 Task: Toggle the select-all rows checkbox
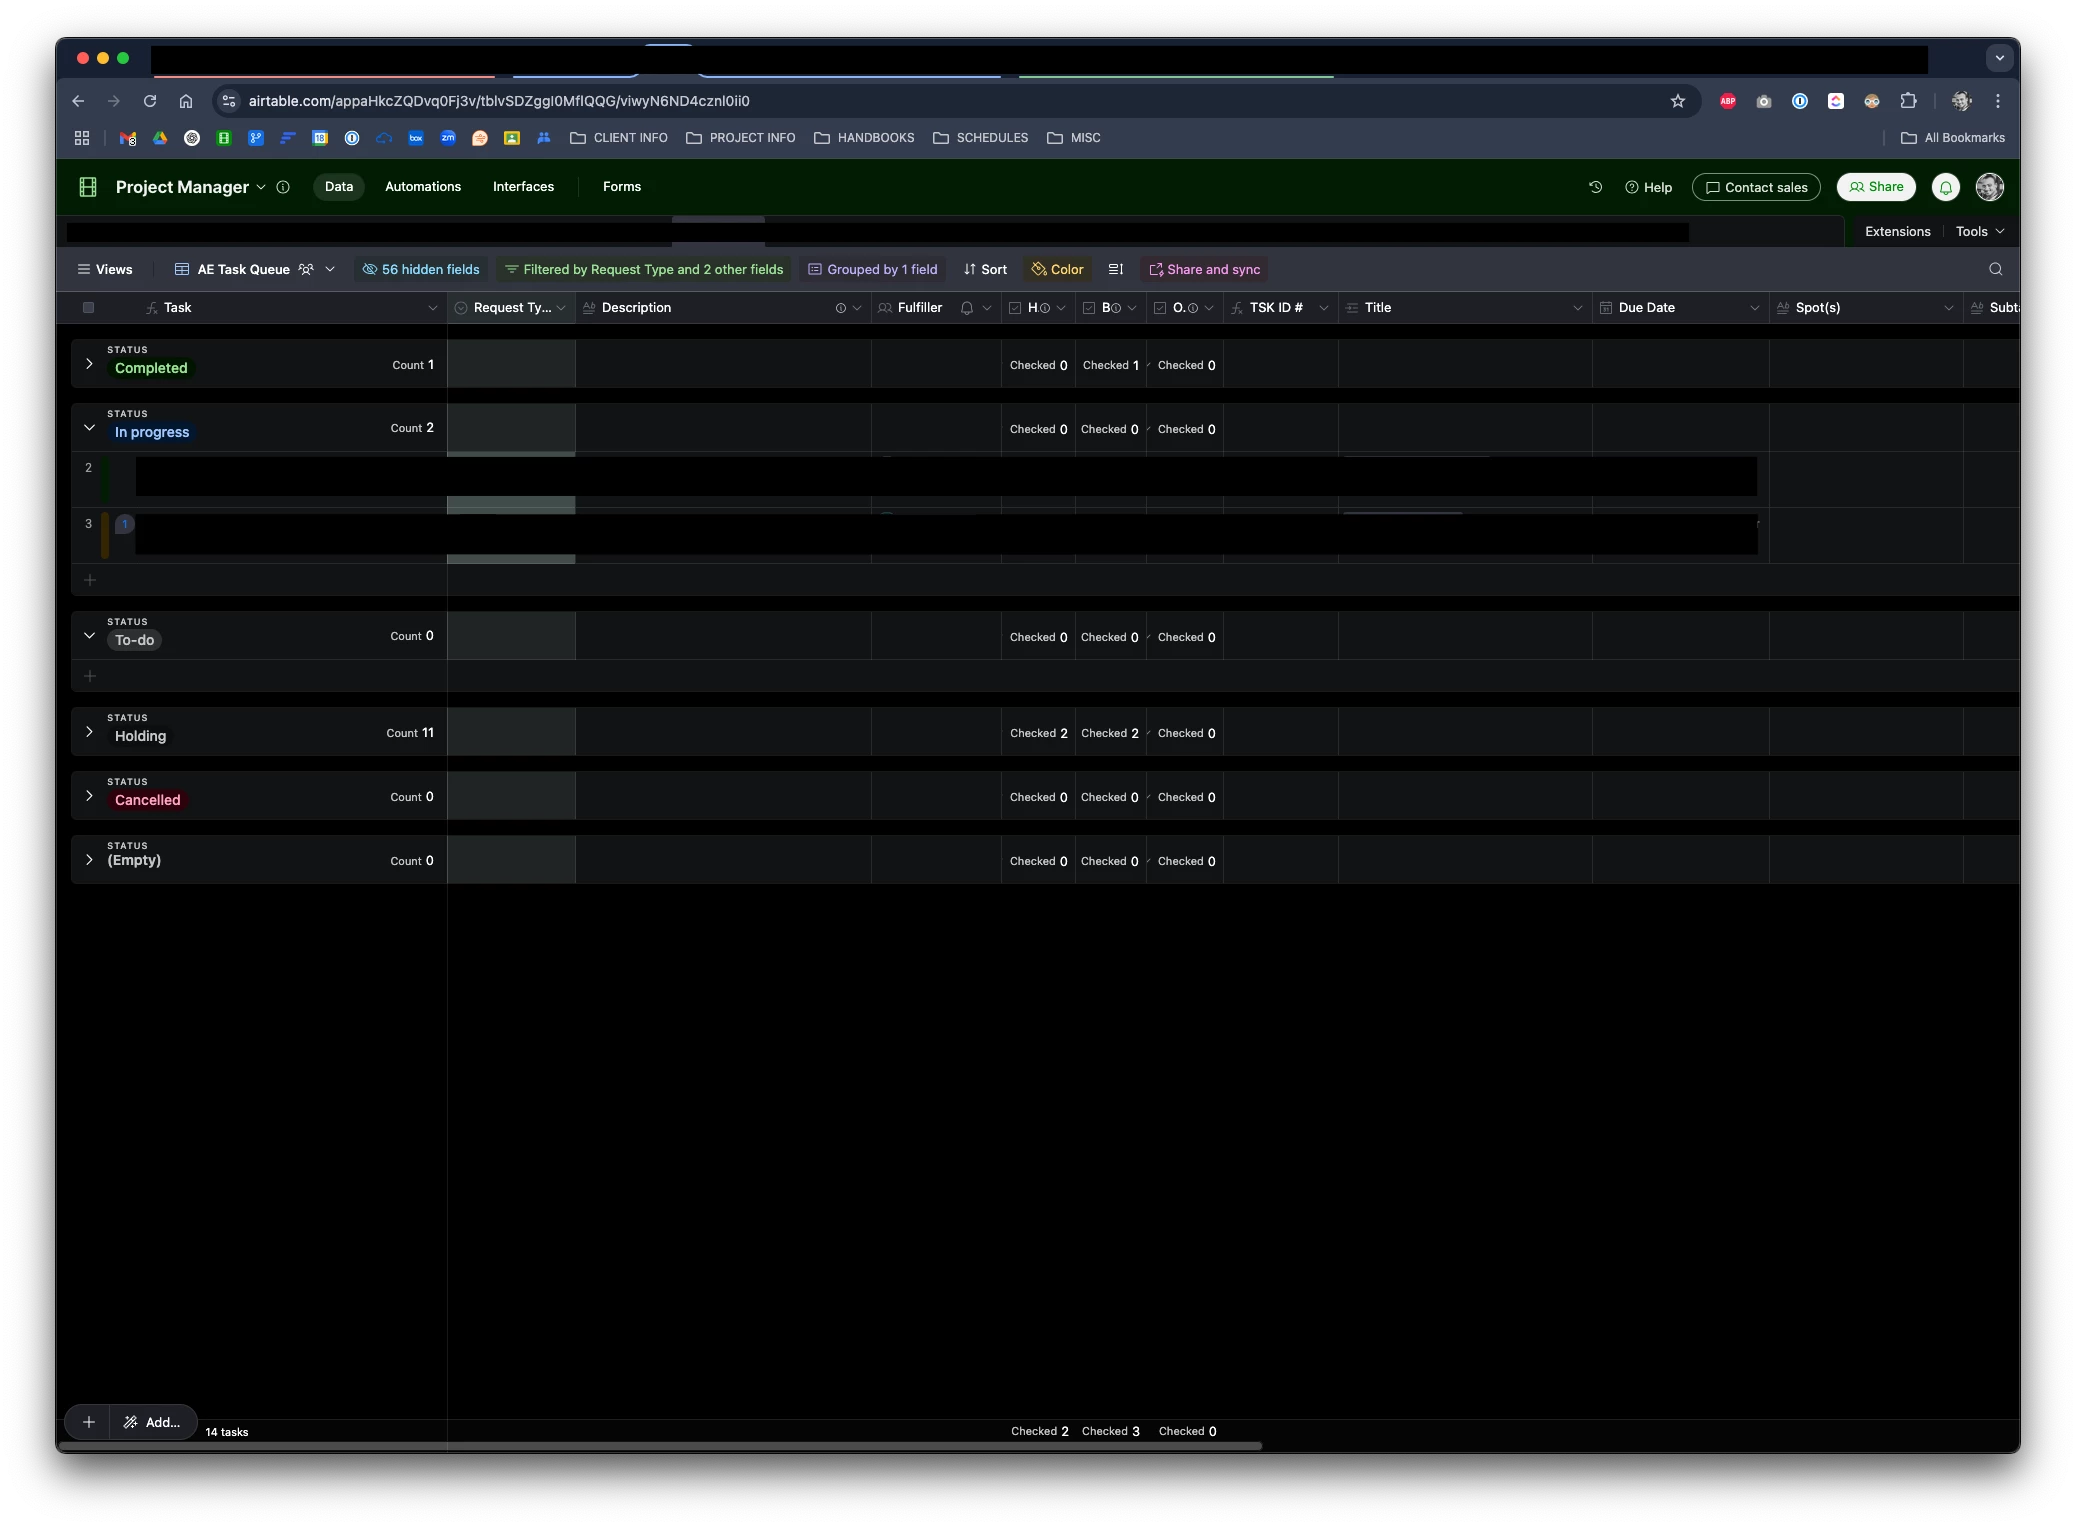click(88, 308)
